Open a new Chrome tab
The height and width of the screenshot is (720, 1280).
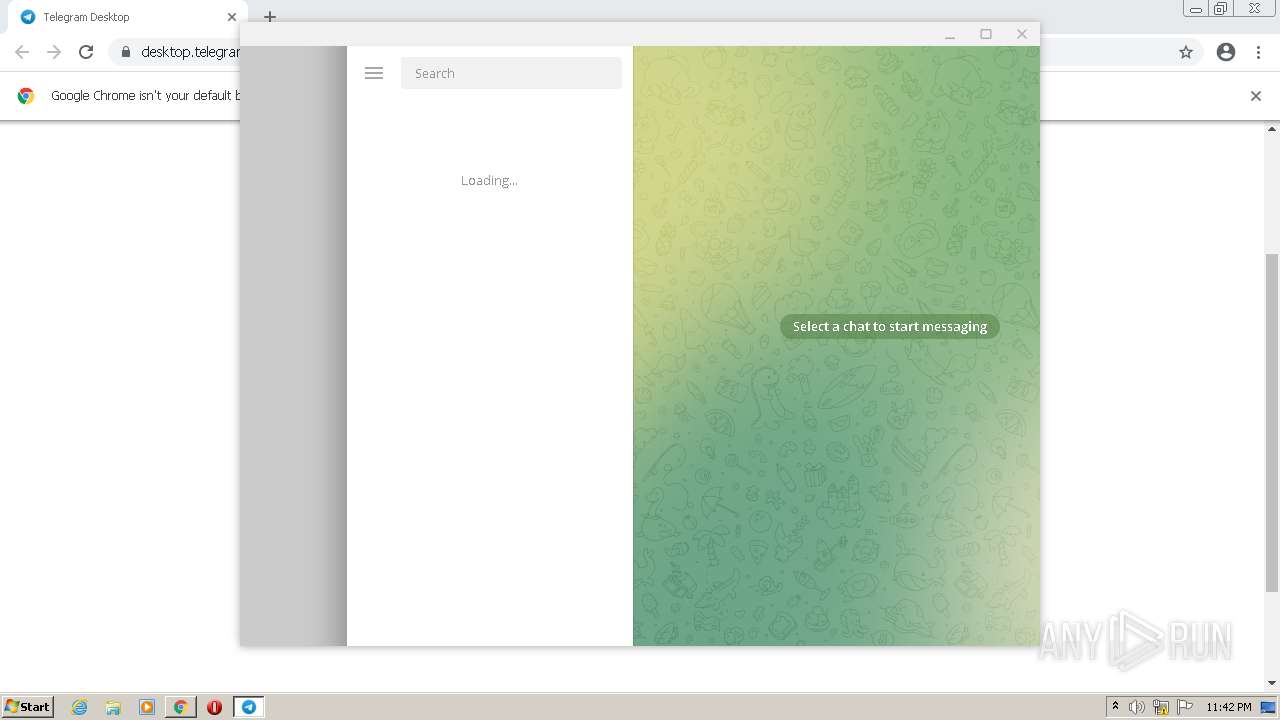coord(270,17)
